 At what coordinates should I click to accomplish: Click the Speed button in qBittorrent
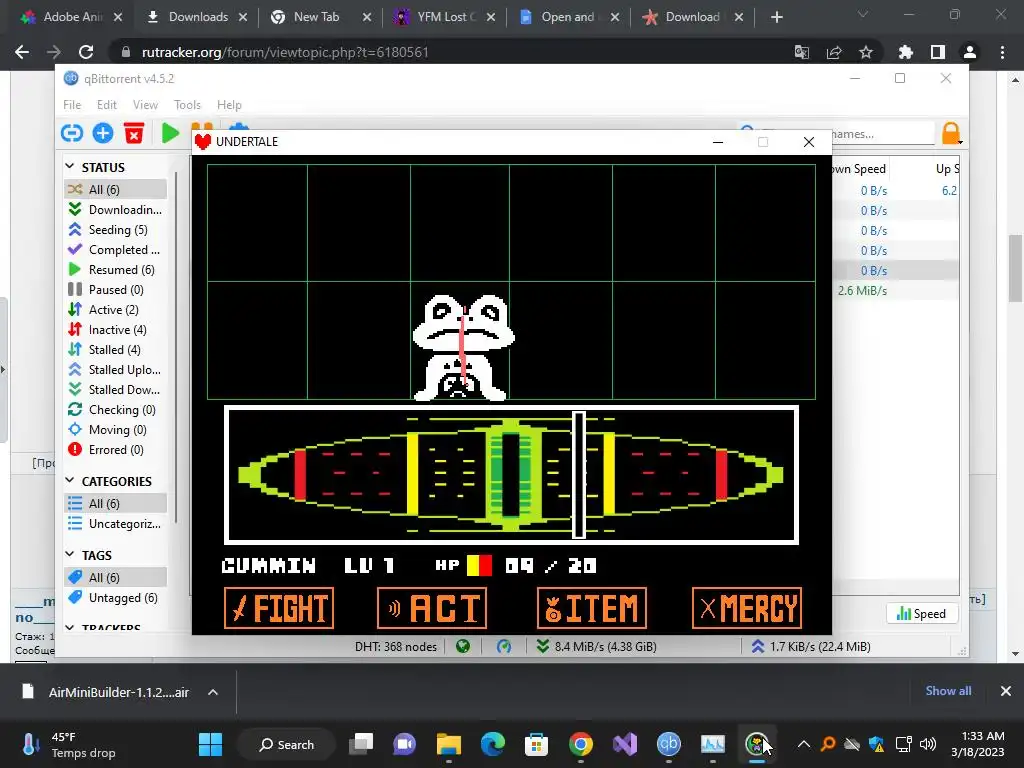point(921,614)
